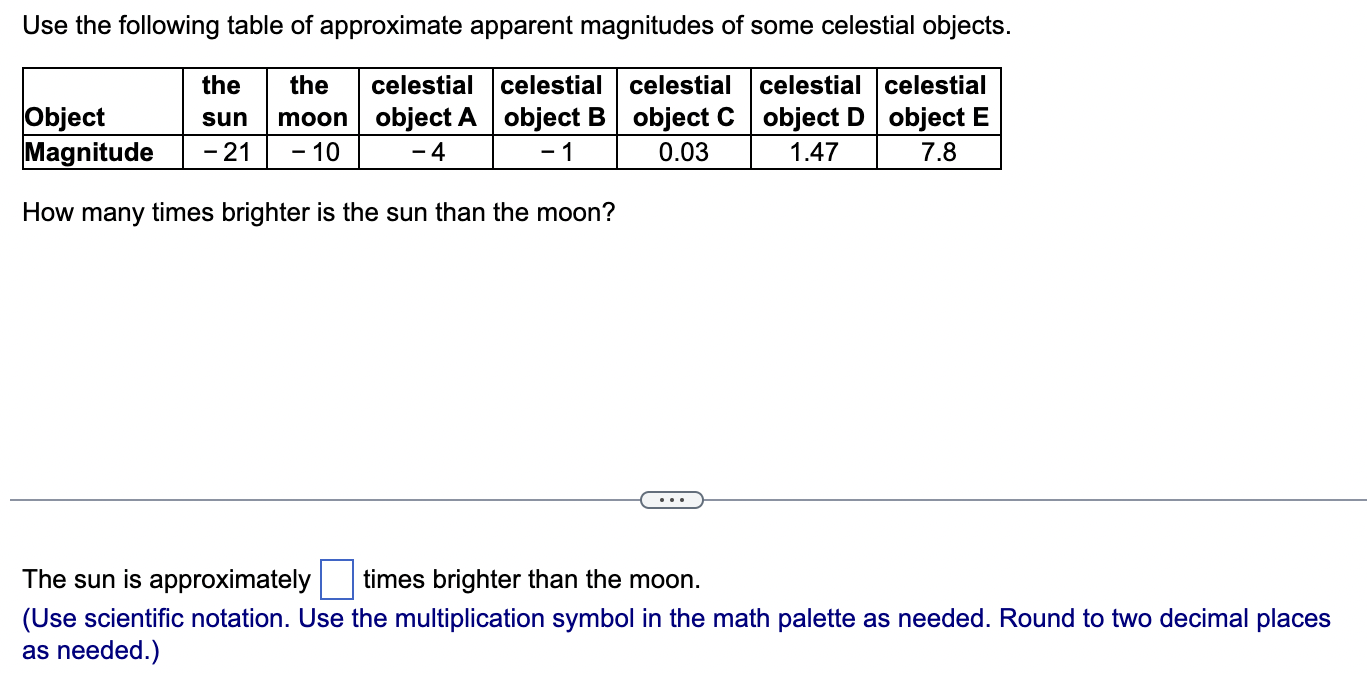Select the magnitude value 0.03
The width and height of the screenshot is (1367, 674).
click(x=682, y=151)
